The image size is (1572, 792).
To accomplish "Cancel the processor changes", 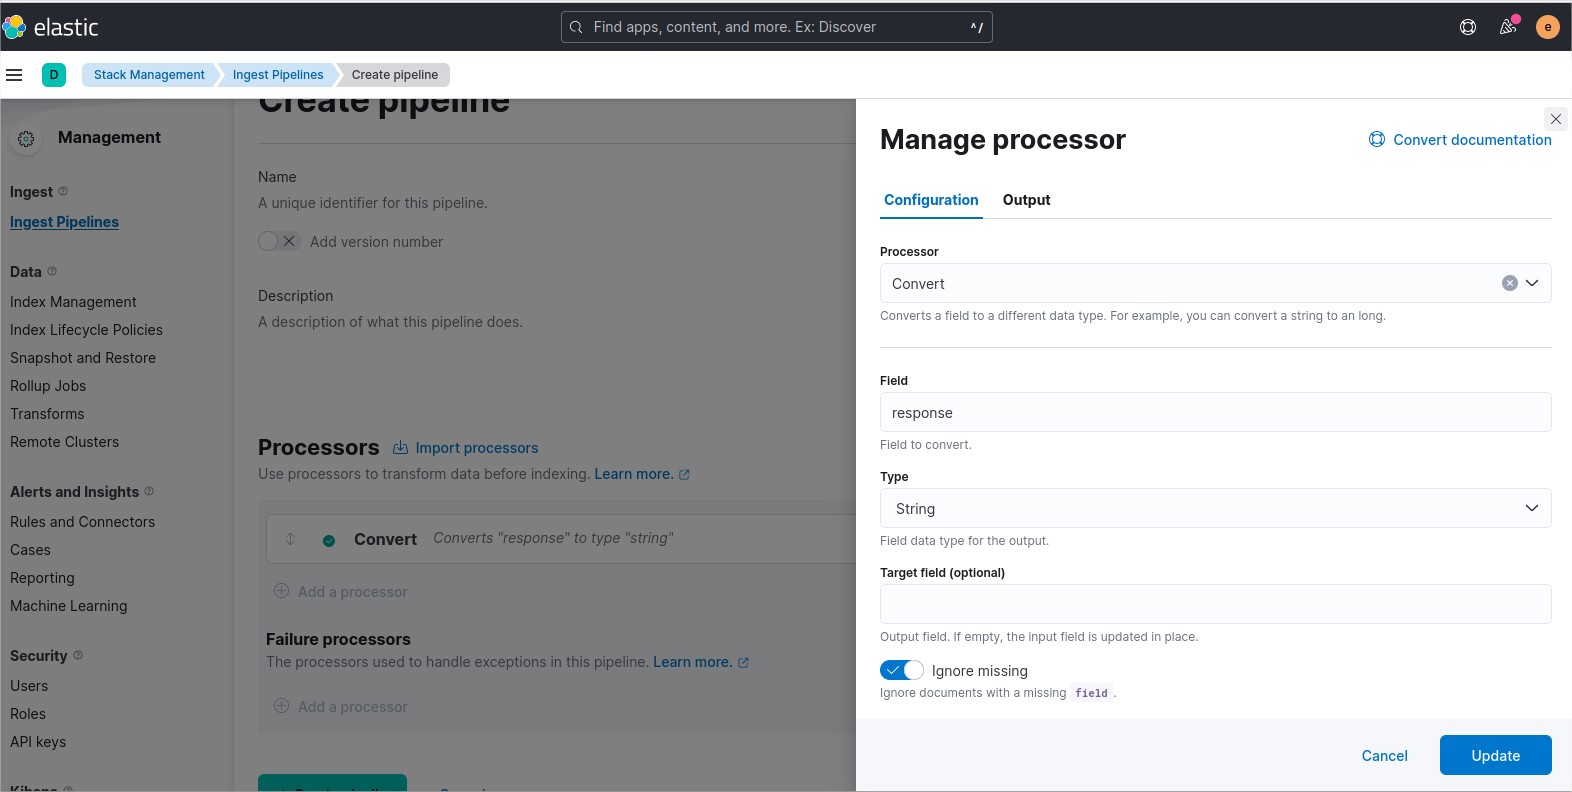I will point(1384,755).
